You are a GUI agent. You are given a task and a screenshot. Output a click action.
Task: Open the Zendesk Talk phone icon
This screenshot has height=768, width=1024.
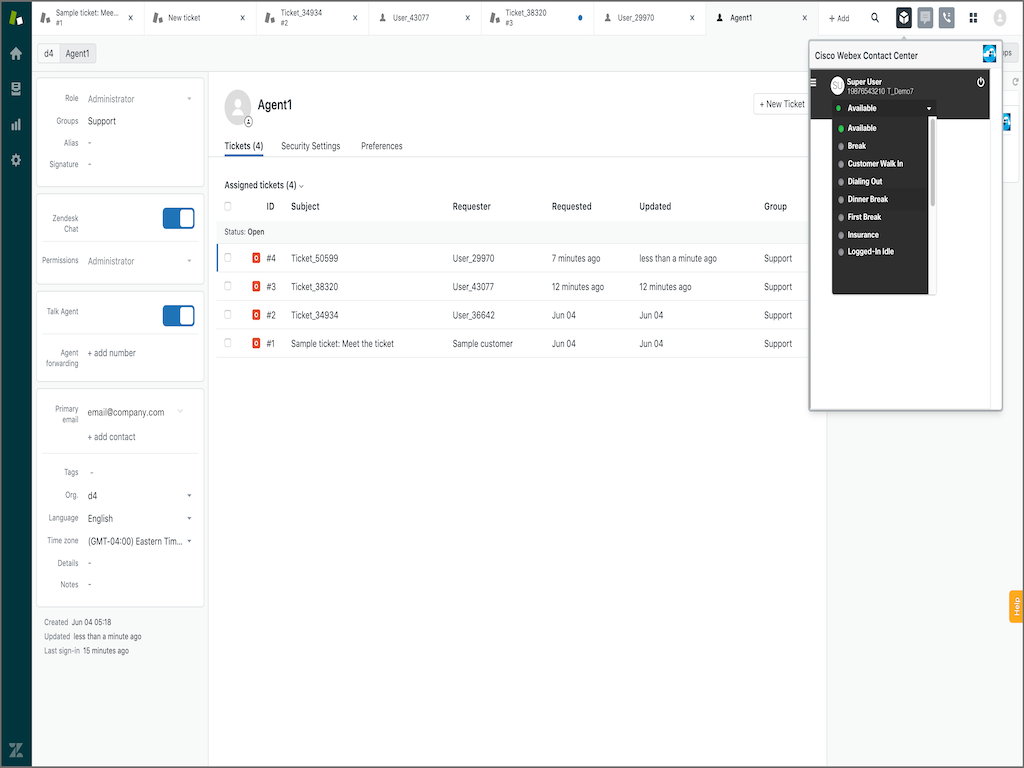point(946,18)
